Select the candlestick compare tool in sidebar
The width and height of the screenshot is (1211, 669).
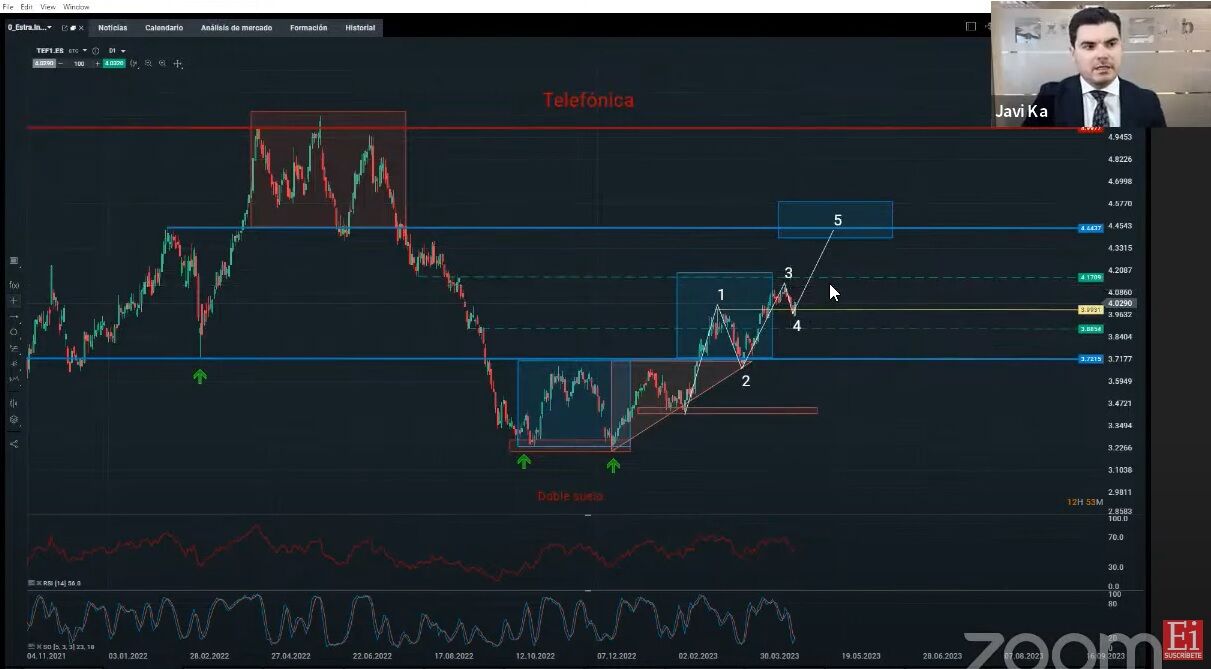[x=14, y=402]
